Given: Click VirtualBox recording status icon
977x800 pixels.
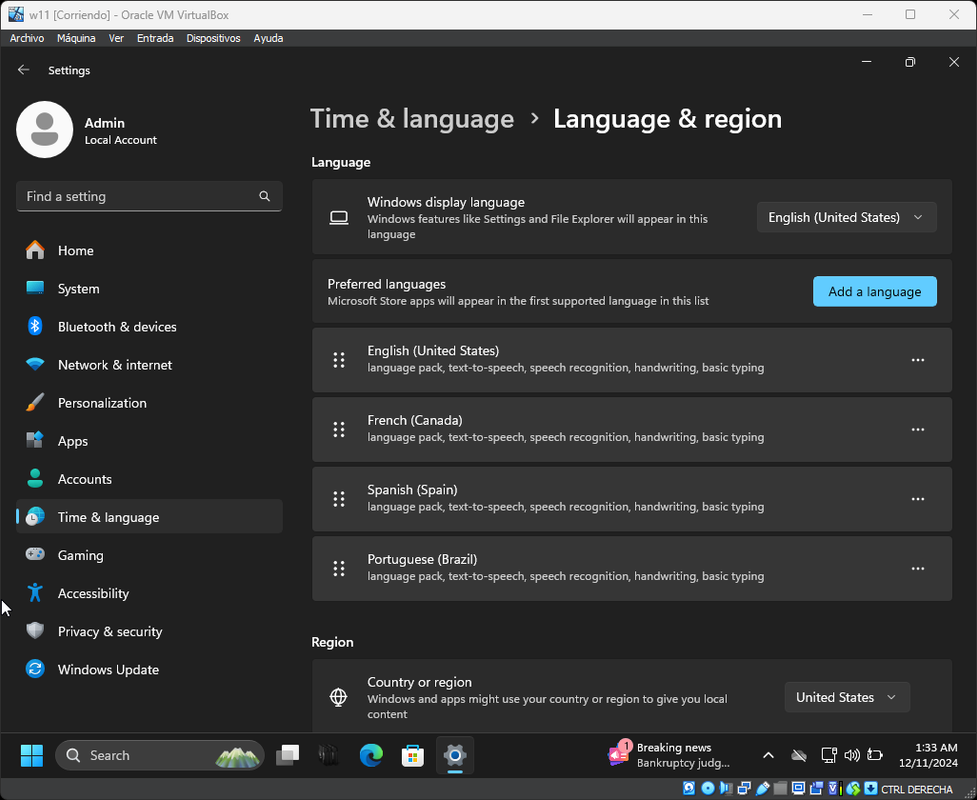Looking at the screenshot, I should click(816, 788).
